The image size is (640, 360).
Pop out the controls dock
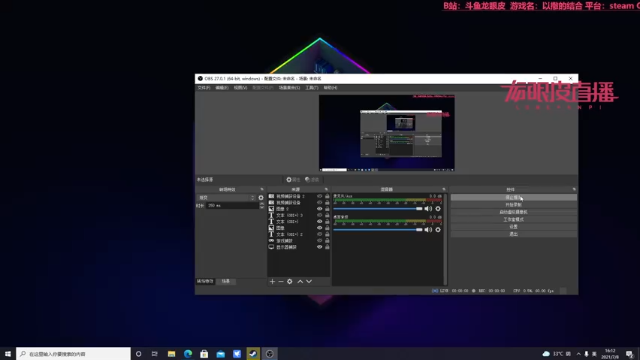tap(574, 189)
